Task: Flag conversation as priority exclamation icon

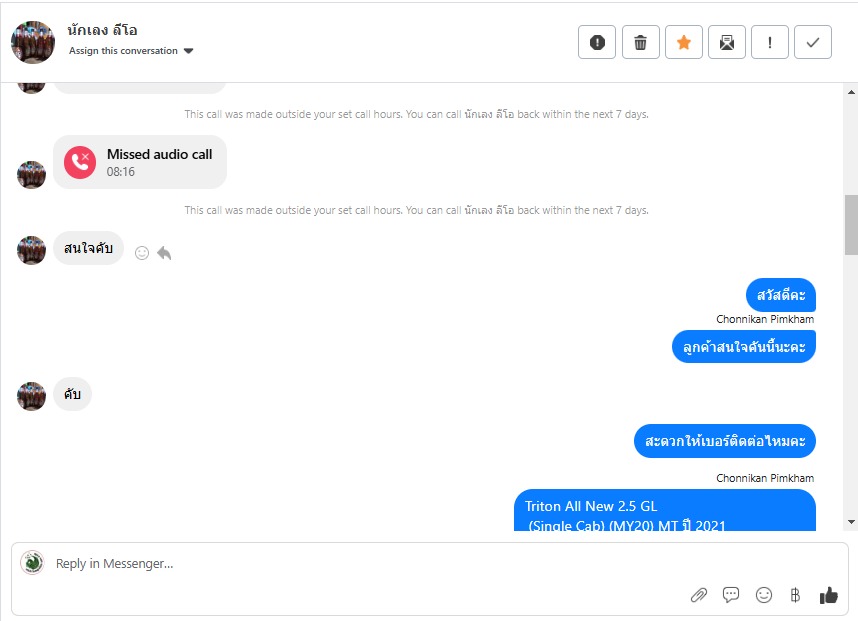Action: (770, 42)
